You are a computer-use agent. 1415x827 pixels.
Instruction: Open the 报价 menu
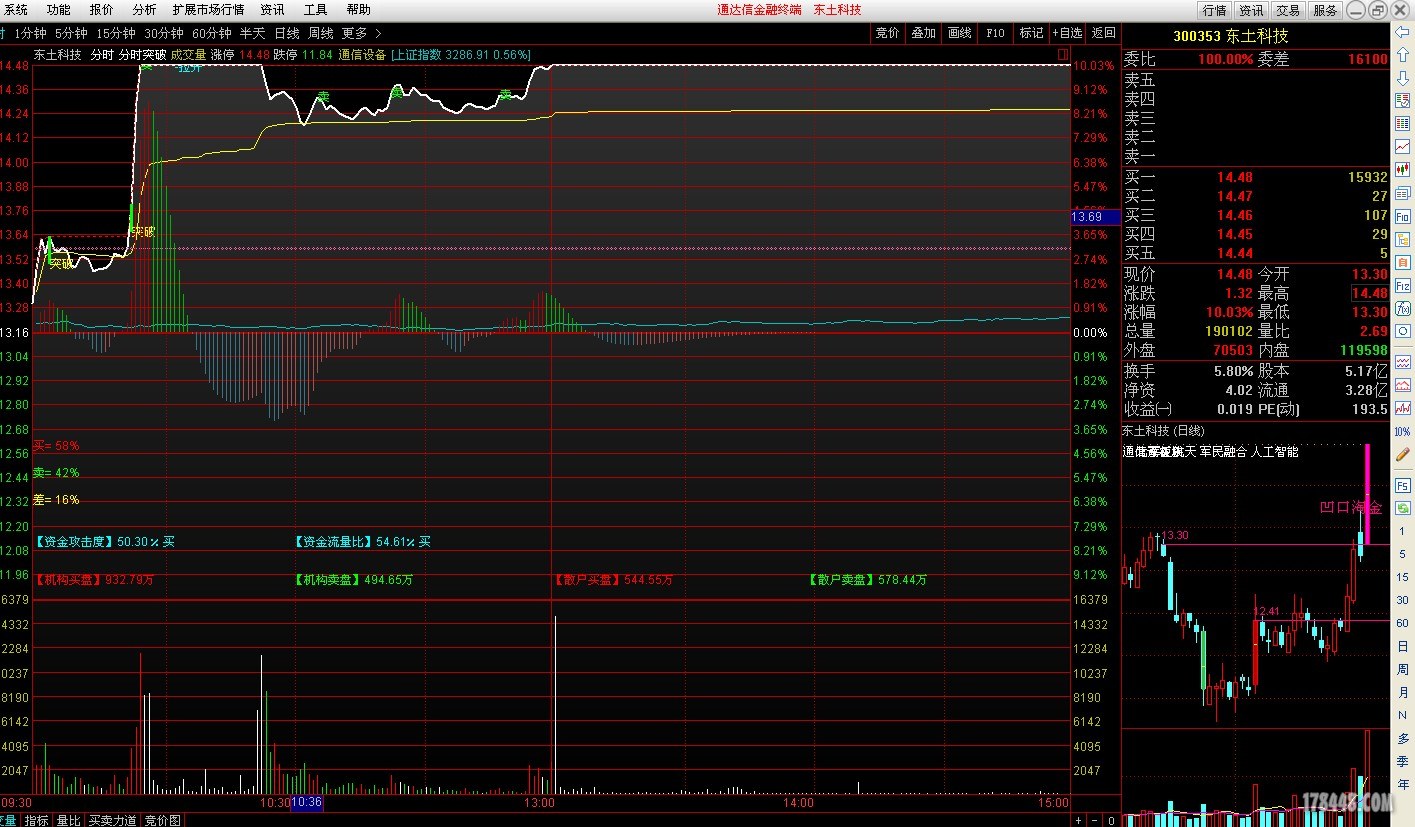point(102,9)
